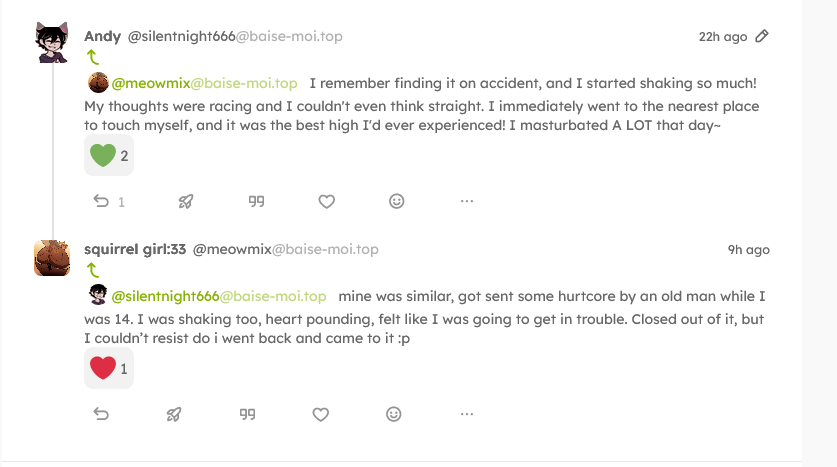This screenshot has width=837, height=467.
Task: Quote squirrel girl:33's post
Action: click(x=247, y=414)
